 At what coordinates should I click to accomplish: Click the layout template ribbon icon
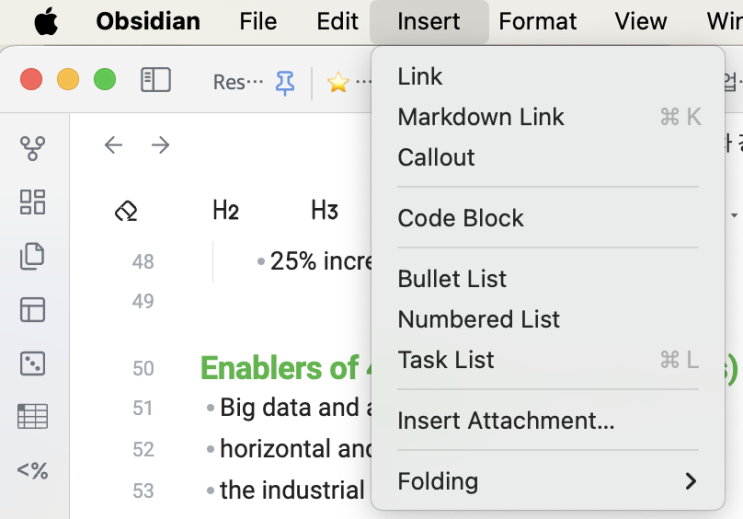[x=33, y=310]
